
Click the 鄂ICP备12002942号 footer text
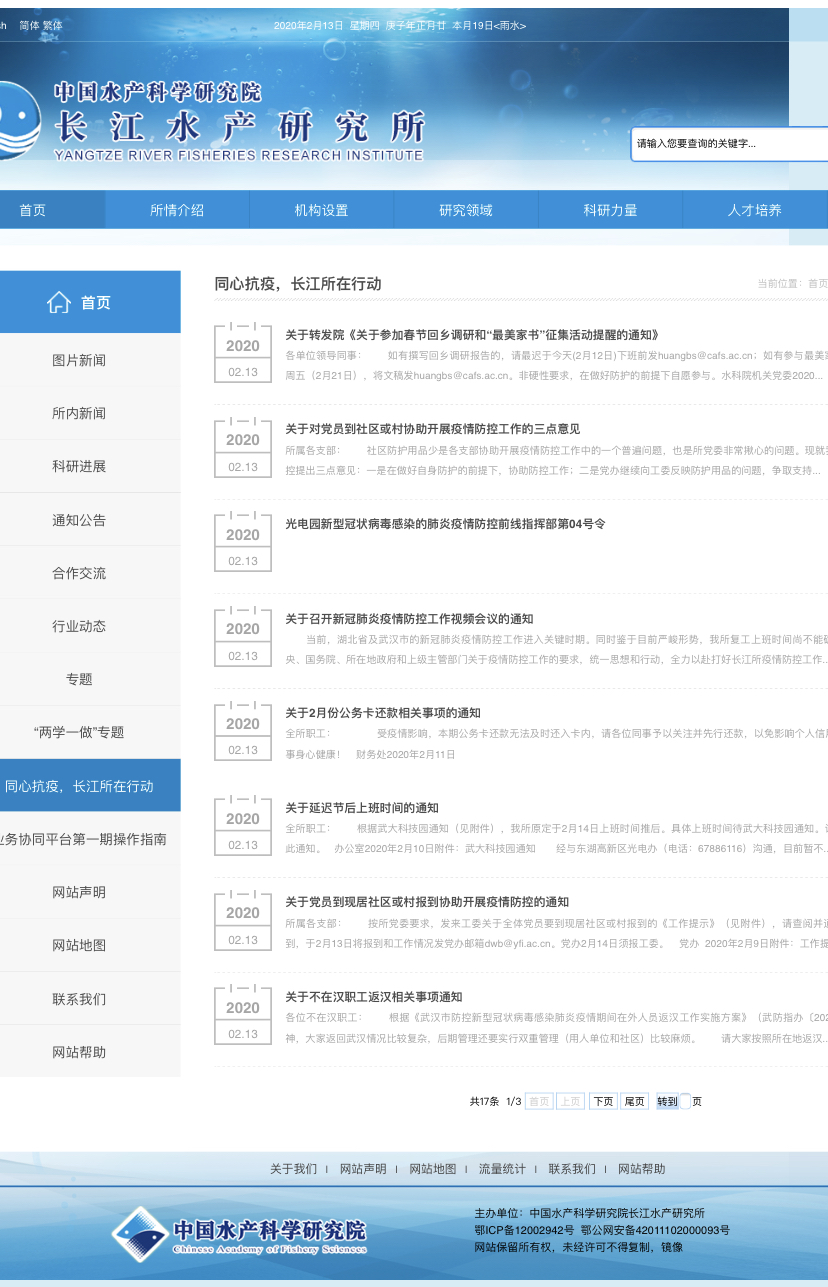click(524, 1230)
